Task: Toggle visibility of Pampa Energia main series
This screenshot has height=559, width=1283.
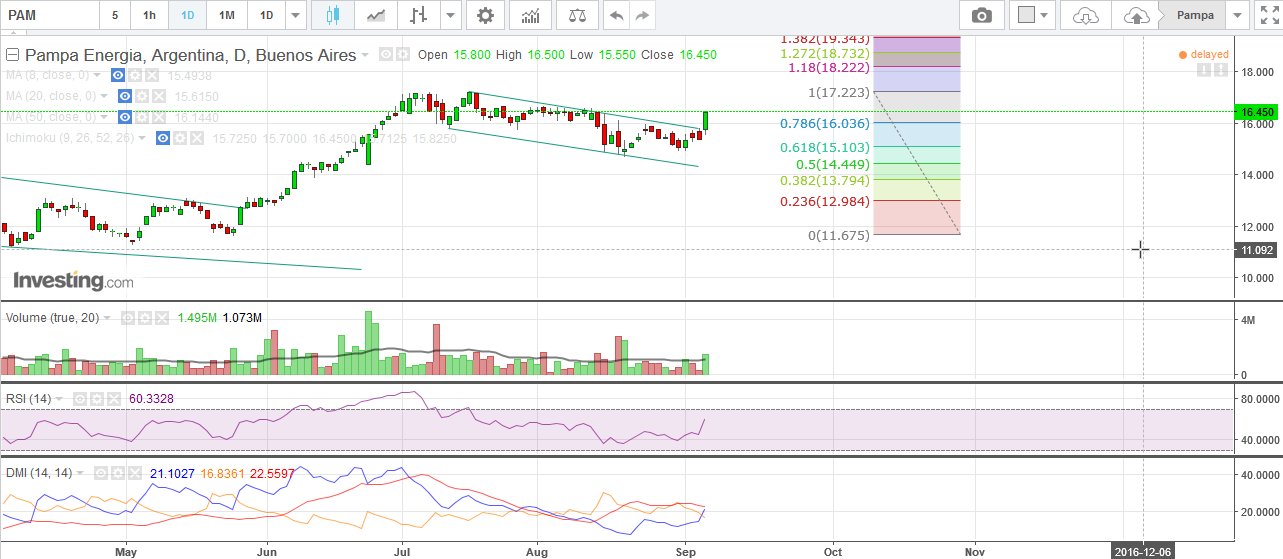Action: tap(386, 55)
